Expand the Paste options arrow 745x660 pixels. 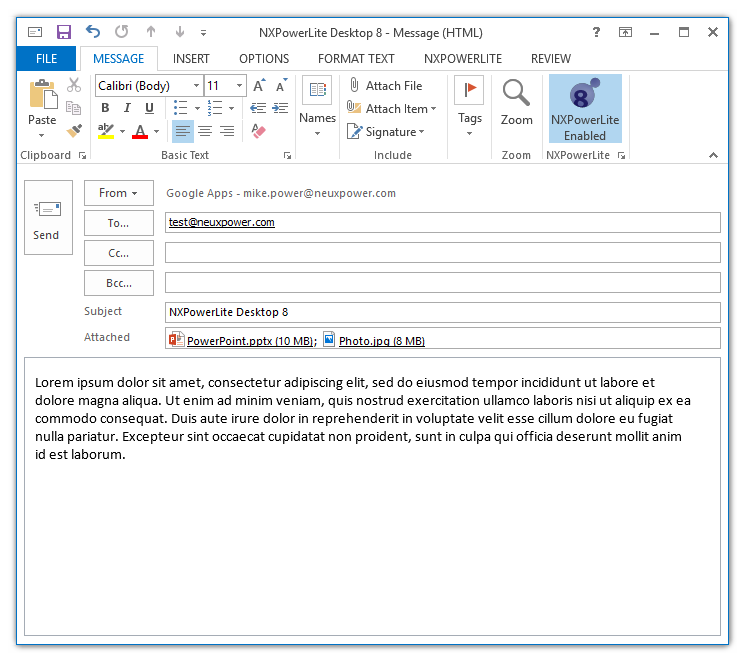42,135
